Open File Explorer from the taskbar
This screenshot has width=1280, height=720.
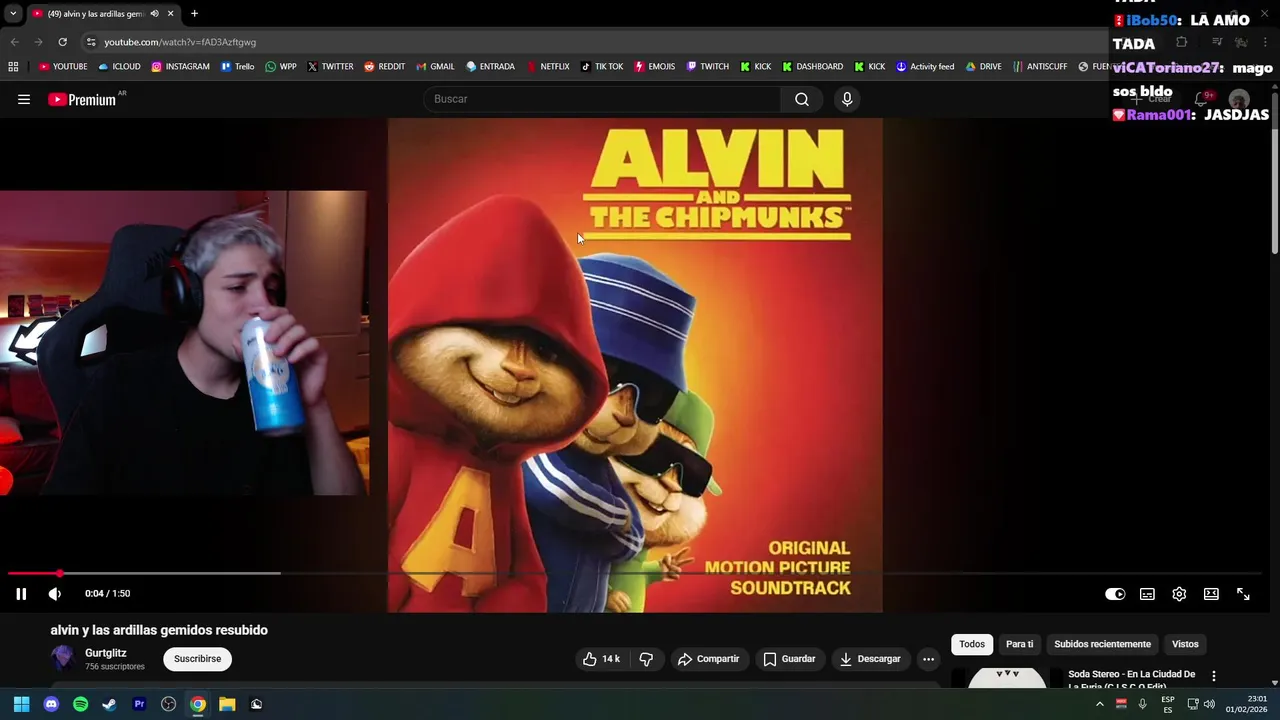(227, 704)
